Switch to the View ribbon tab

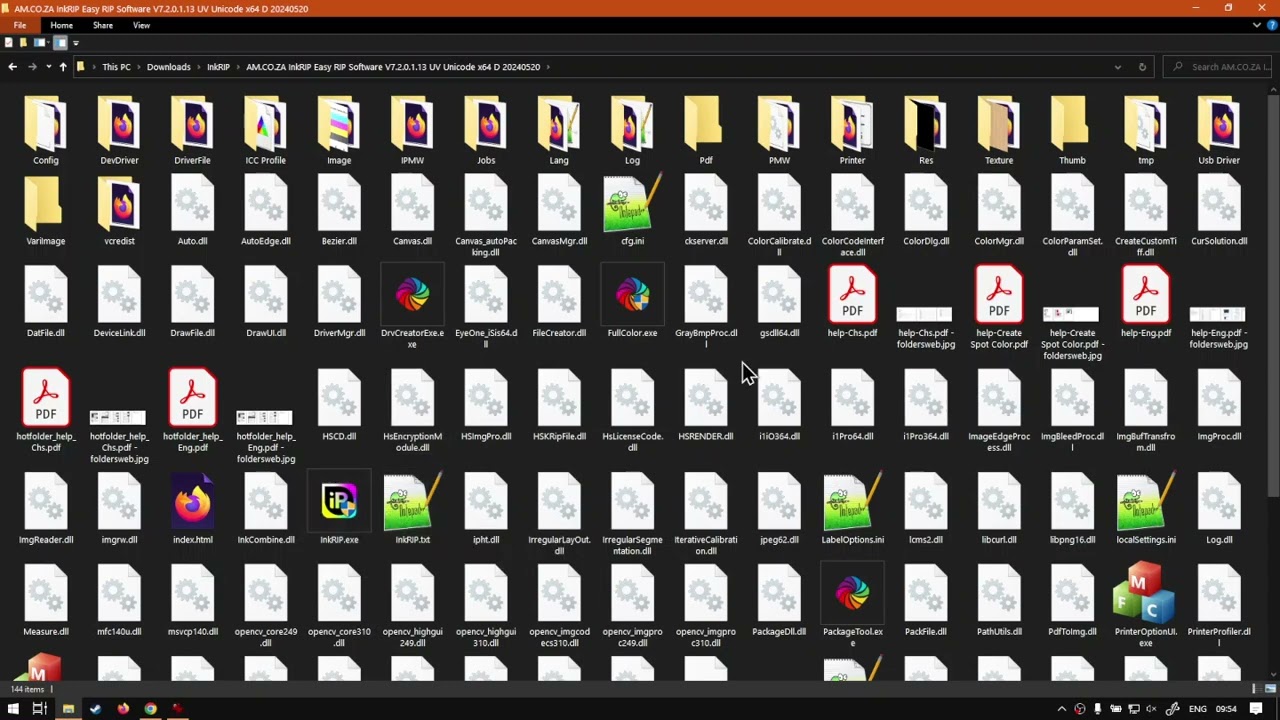tap(141, 25)
